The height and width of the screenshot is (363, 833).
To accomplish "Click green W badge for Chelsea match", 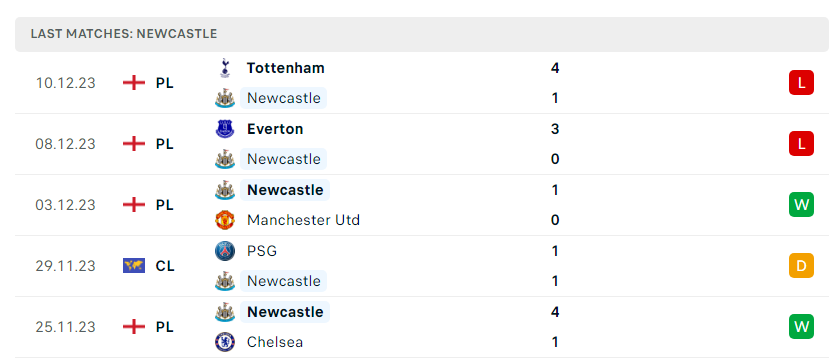I will (x=801, y=326).
